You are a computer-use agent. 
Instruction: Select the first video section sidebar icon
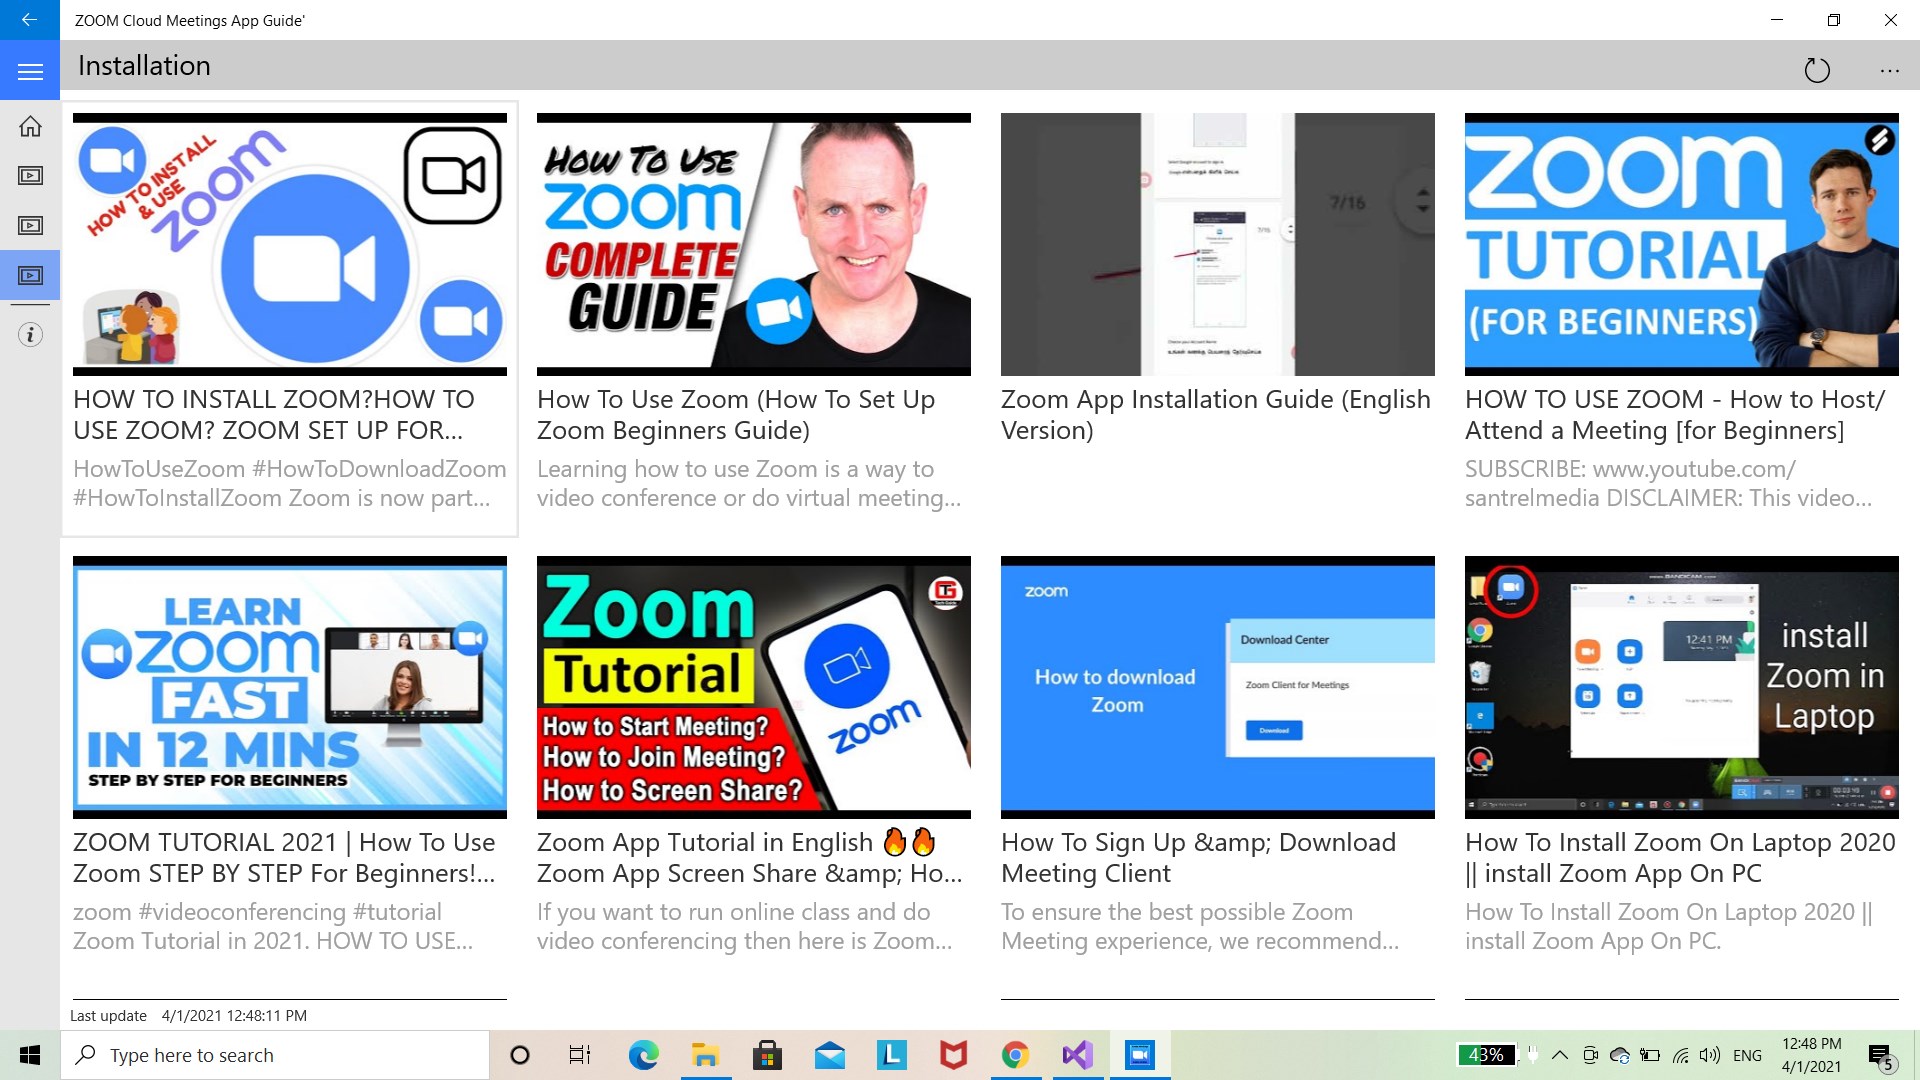[30, 176]
